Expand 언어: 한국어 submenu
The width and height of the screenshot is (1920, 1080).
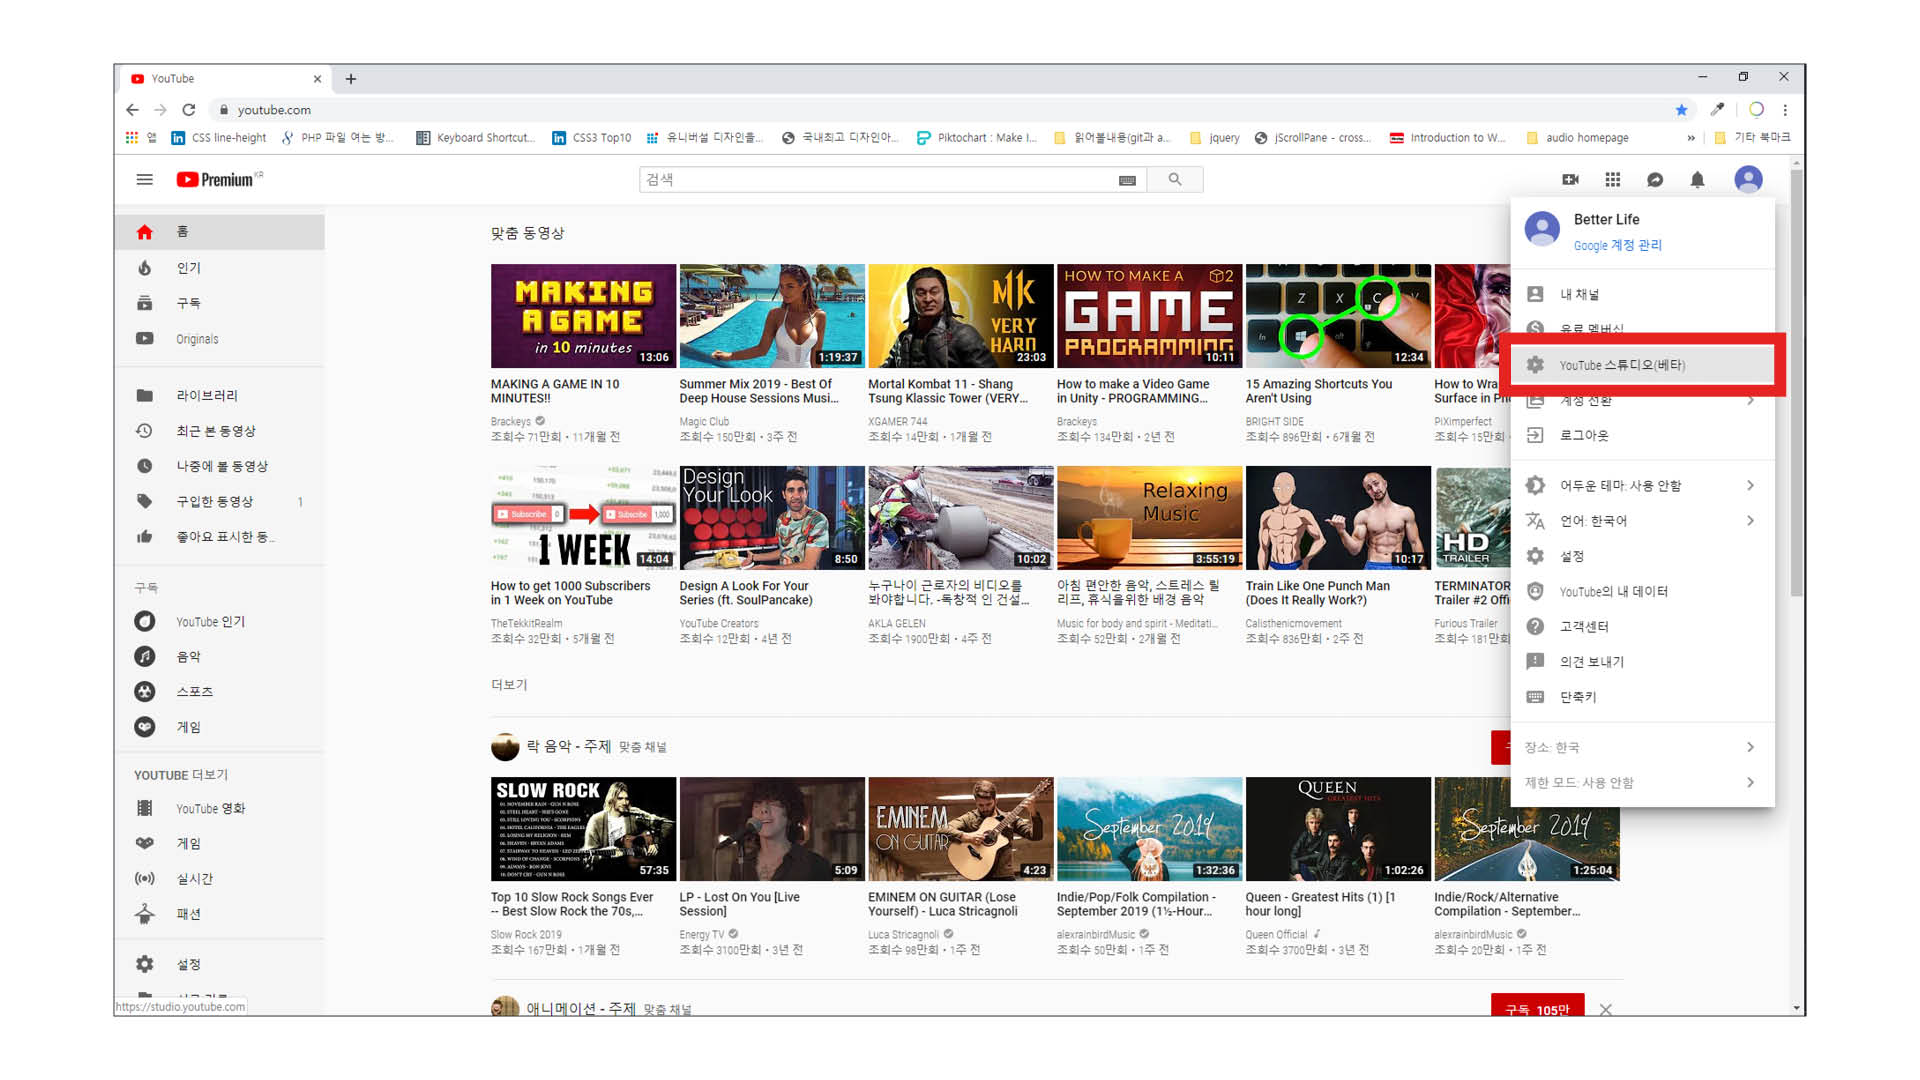(1642, 521)
